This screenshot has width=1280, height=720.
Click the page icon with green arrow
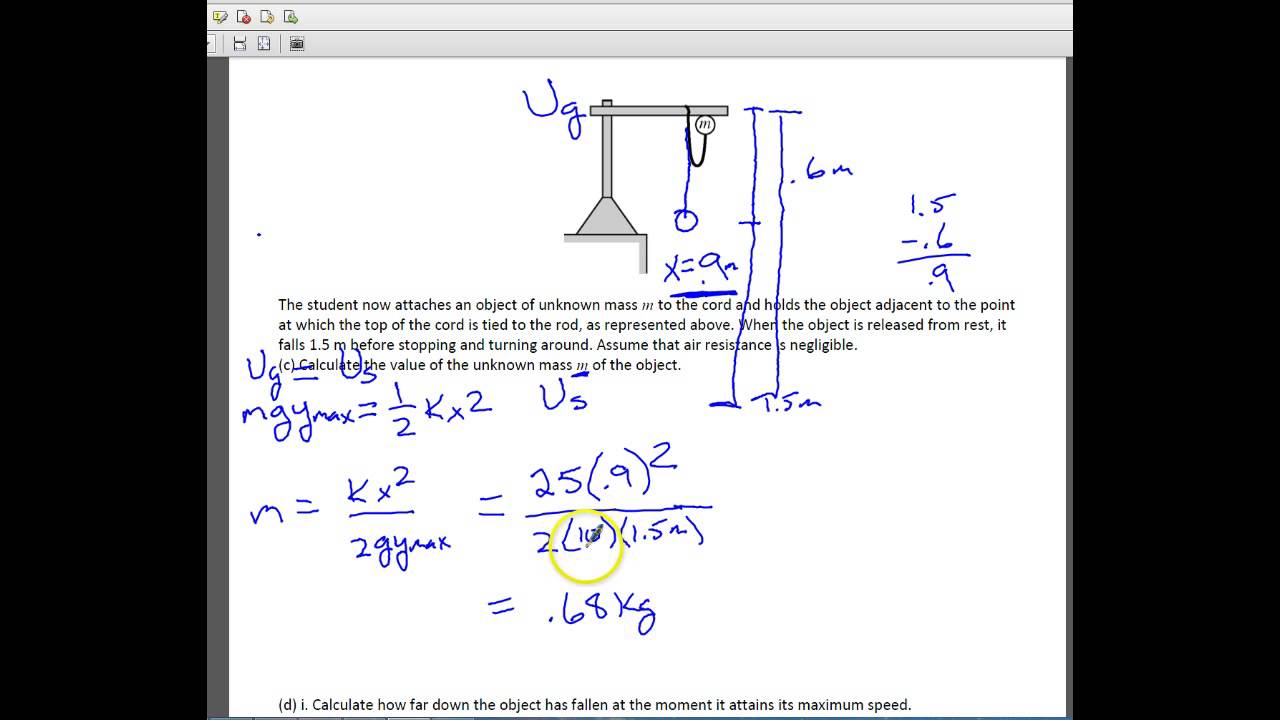290,17
